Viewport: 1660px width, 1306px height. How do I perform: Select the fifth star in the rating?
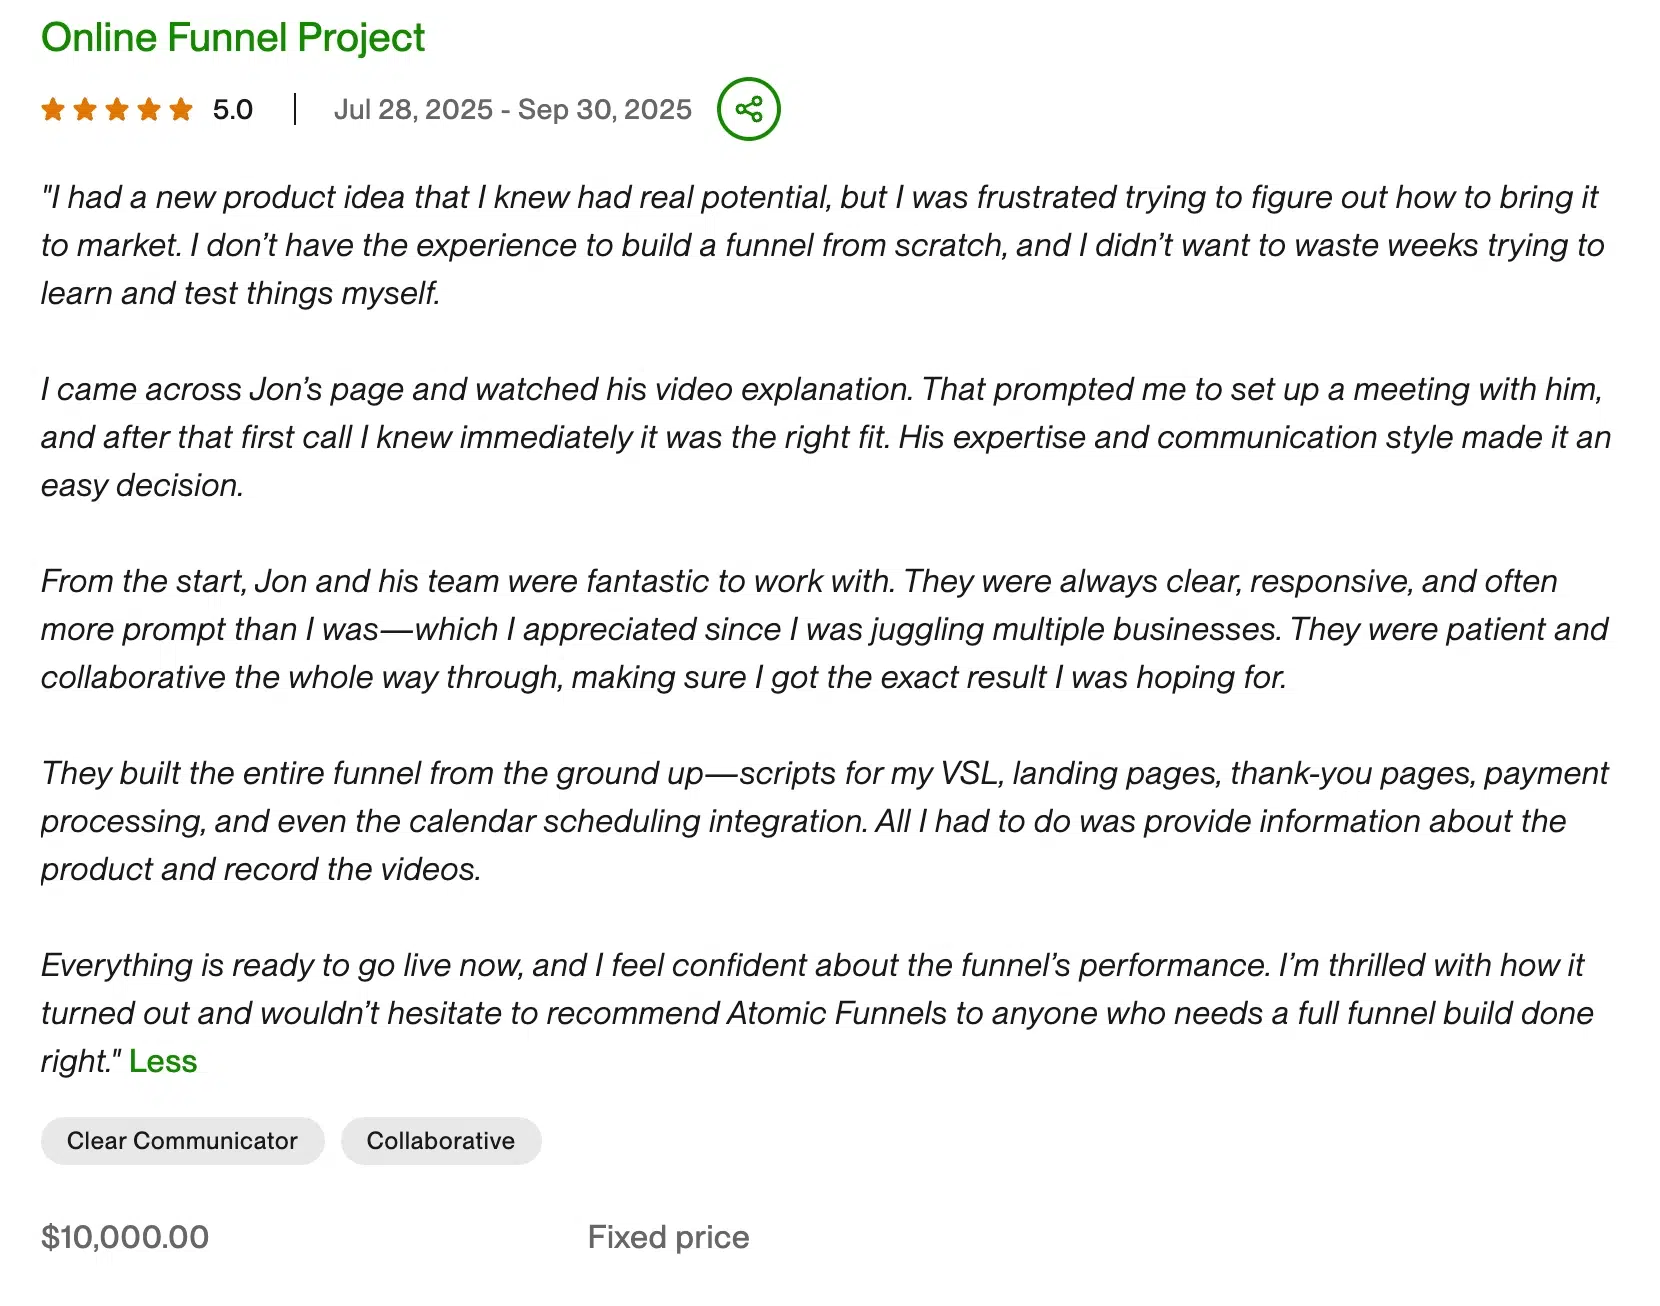click(180, 109)
